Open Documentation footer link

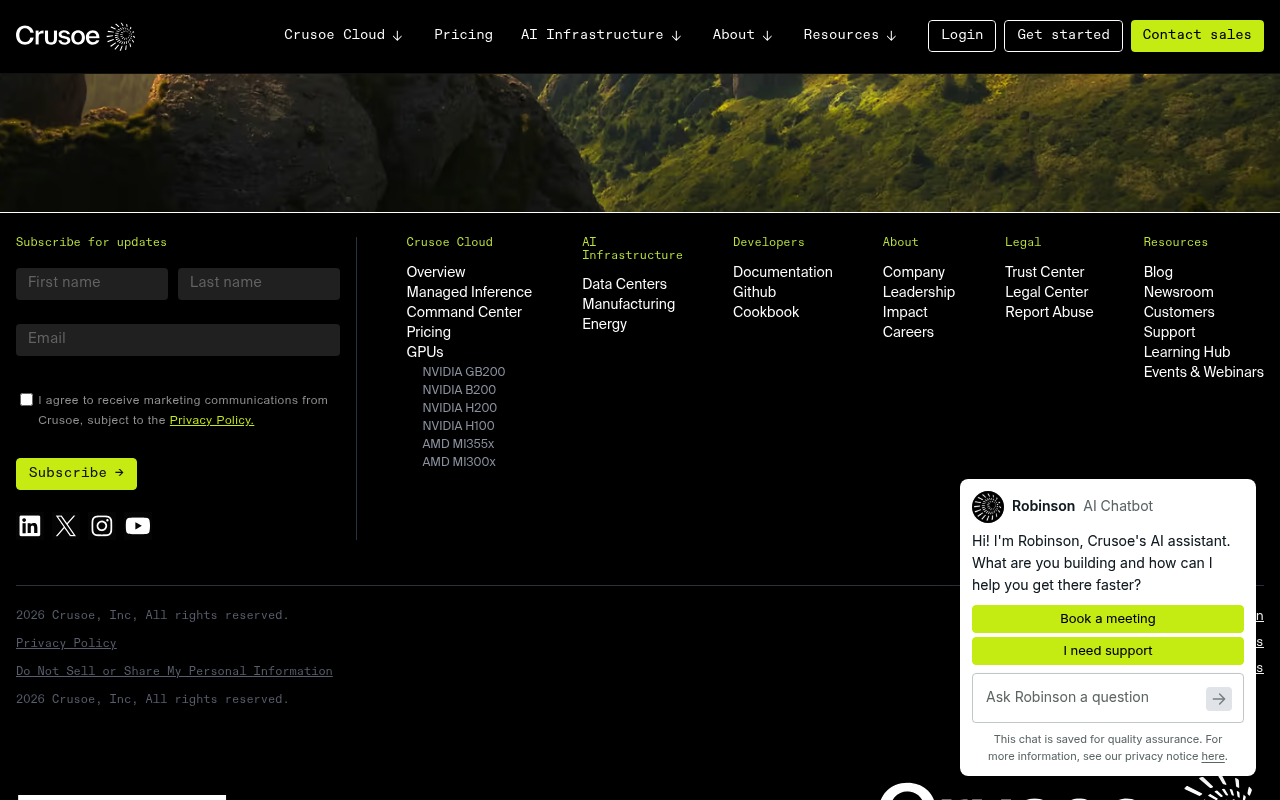[783, 272]
